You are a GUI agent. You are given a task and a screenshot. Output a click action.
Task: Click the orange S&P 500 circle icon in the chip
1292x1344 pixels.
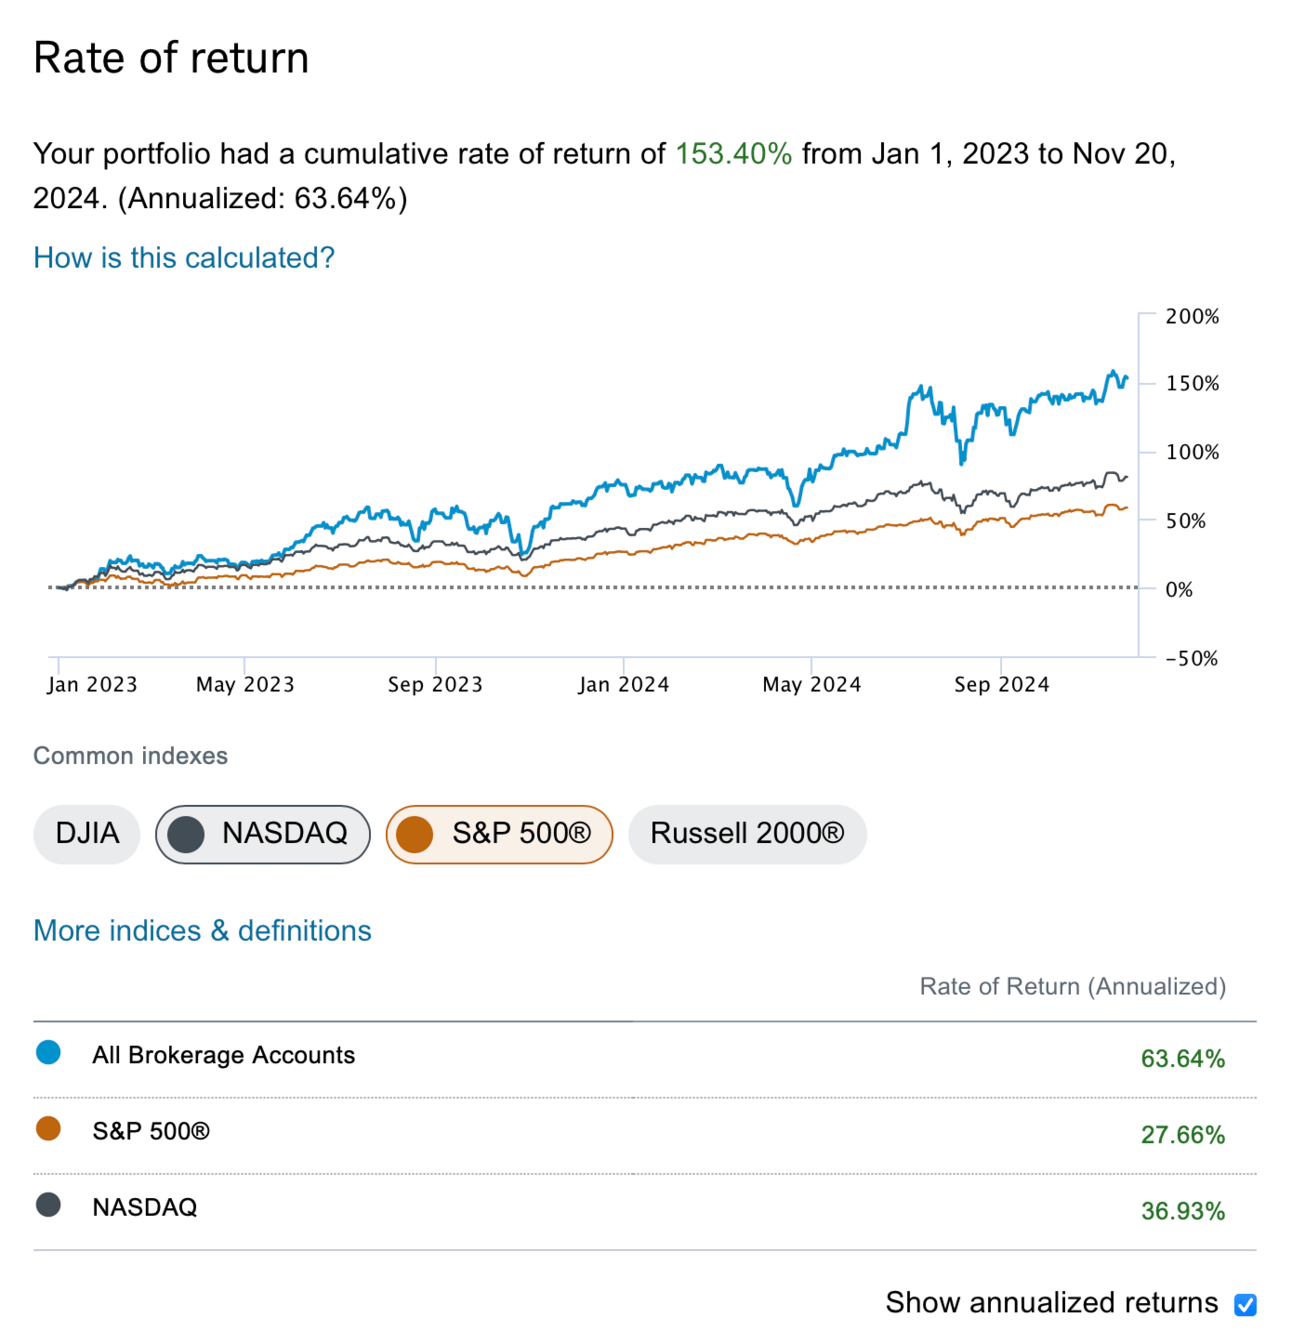415,834
